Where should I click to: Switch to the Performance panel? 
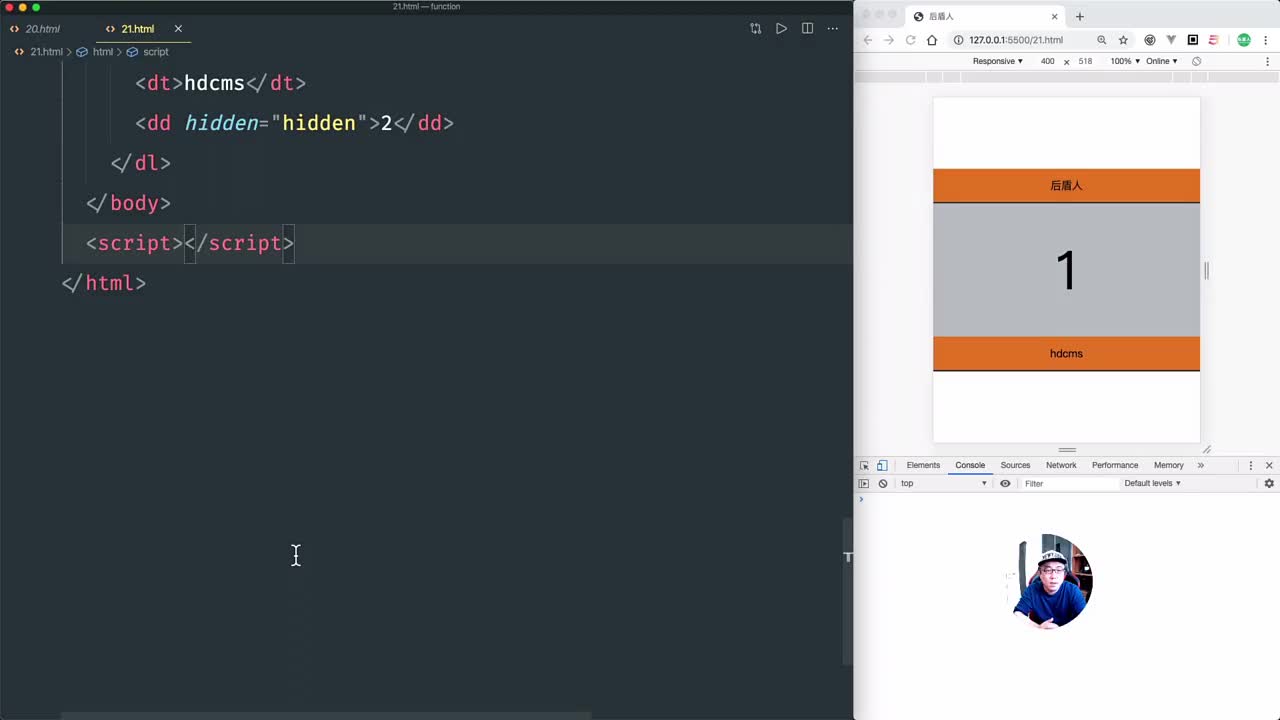point(1115,466)
